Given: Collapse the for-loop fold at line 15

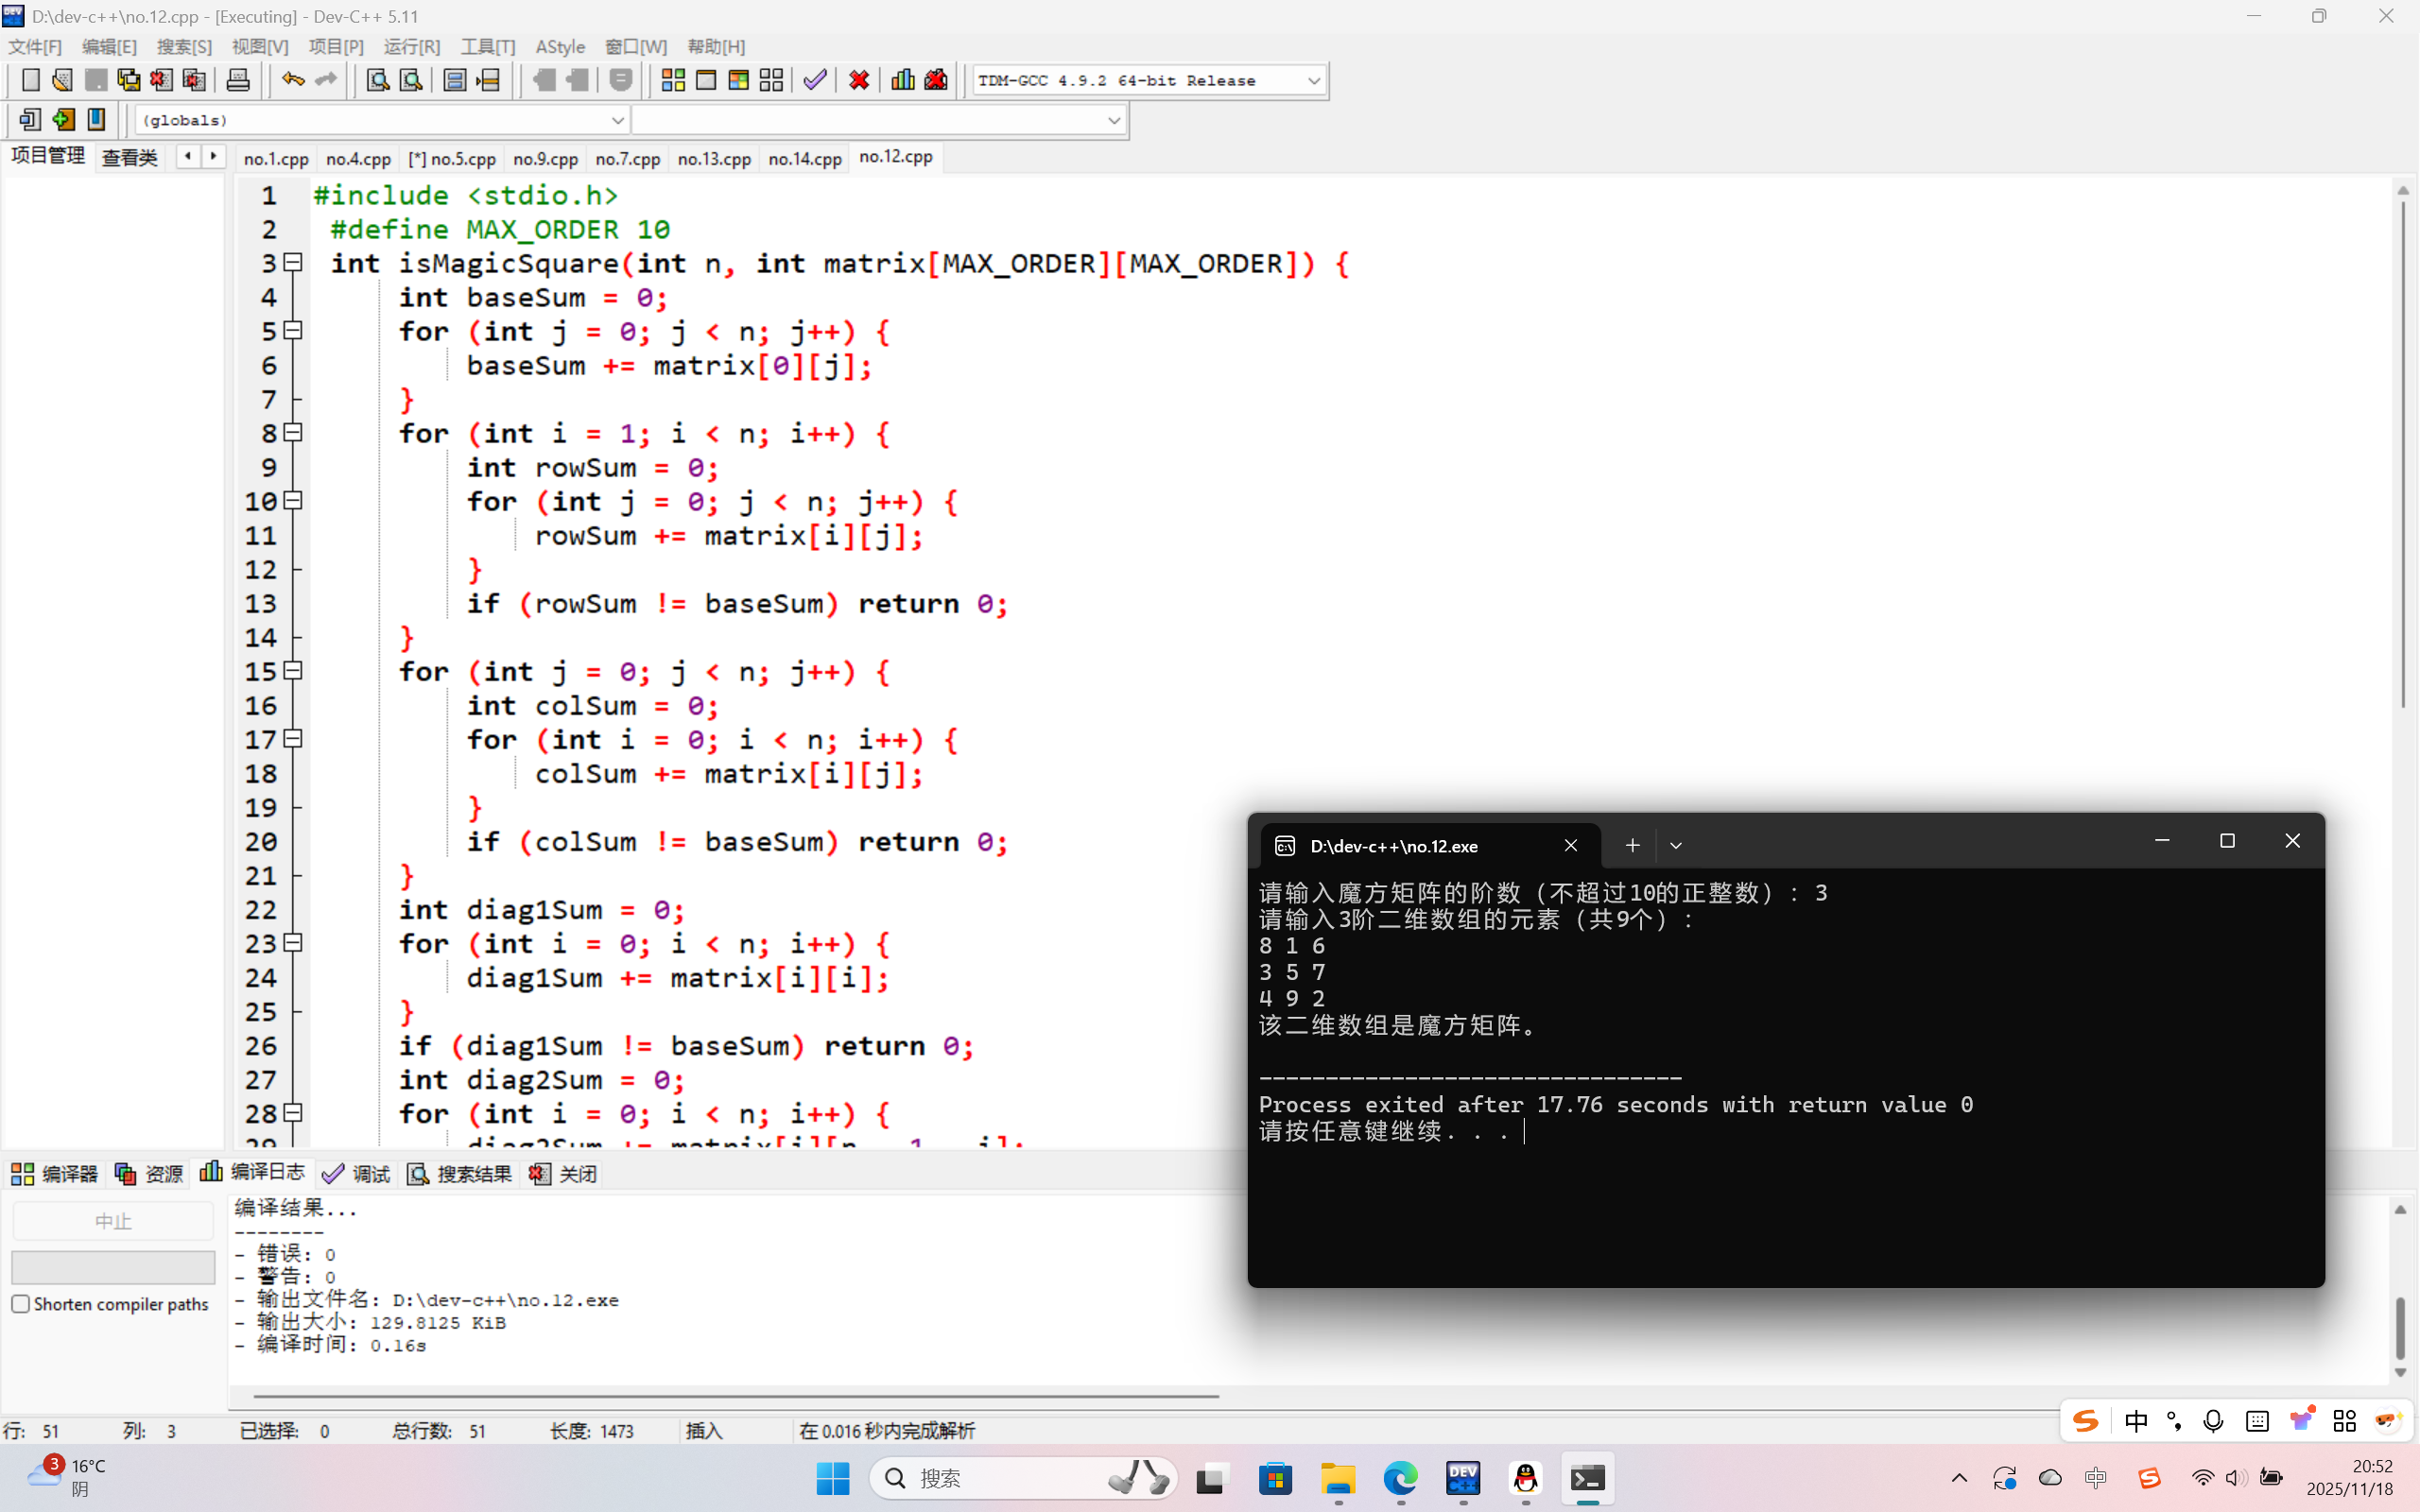Looking at the screenshot, I should pyautogui.click(x=293, y=671).
